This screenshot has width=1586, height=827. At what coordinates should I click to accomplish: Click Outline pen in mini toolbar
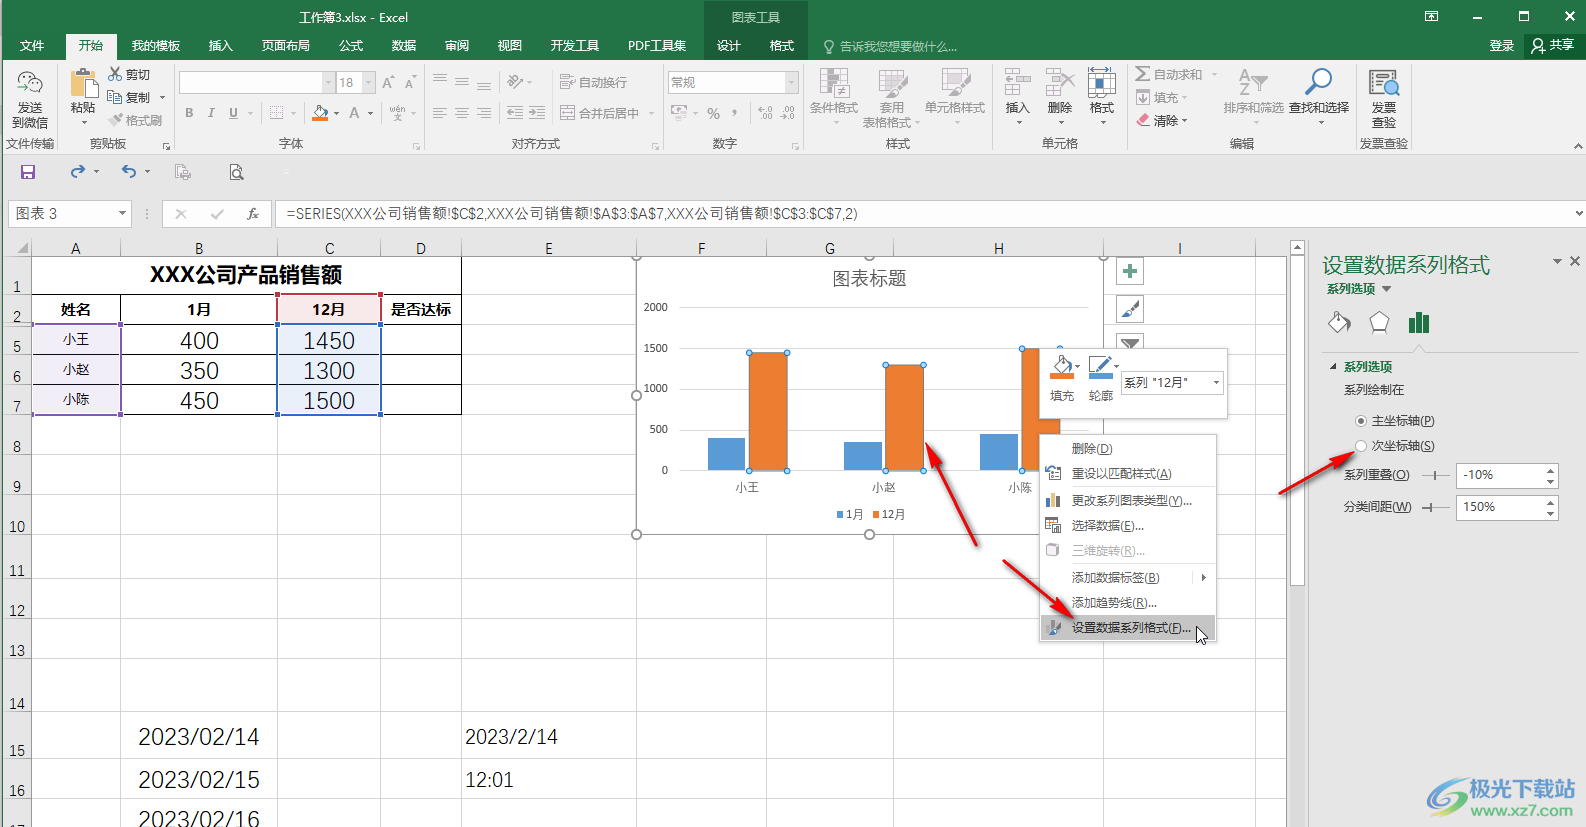pos(1100,367)
